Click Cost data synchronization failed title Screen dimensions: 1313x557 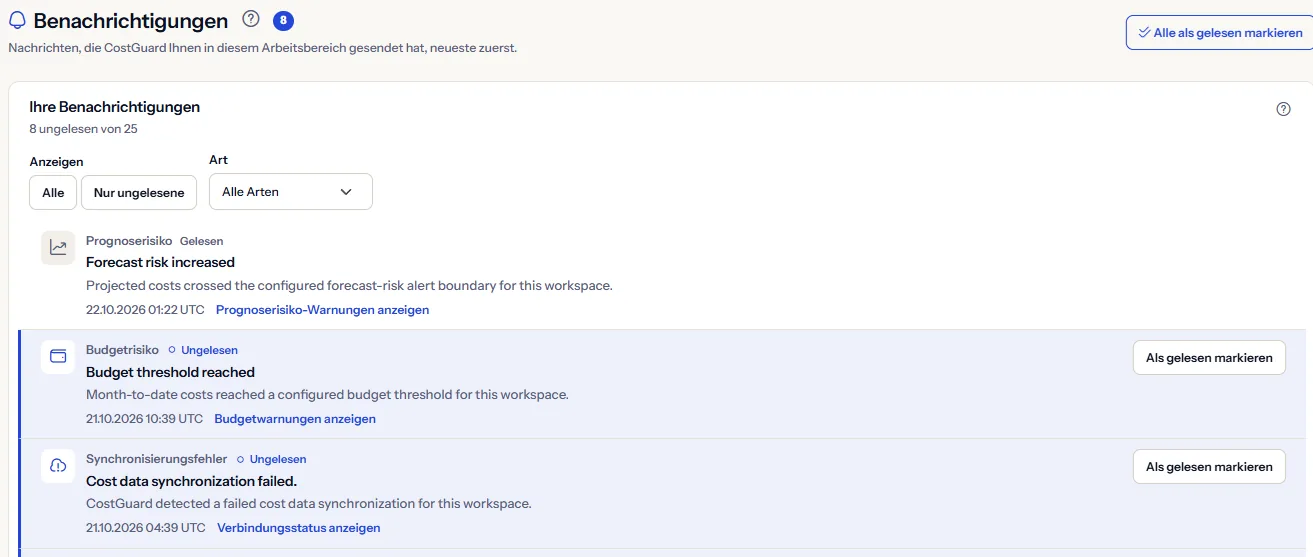pyautogui.click(x=191, y=481)
